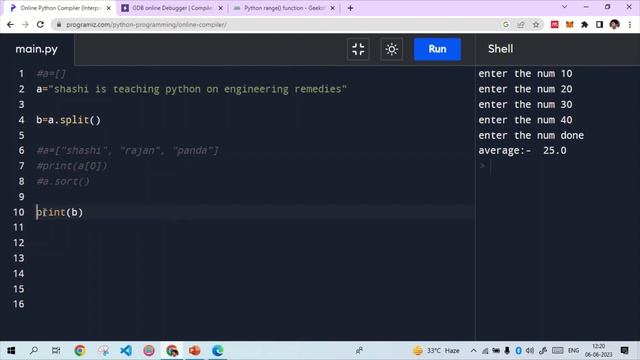The height and width of the screenshot is (360, 640).
Task: Toggle fullscreen editor mode icon
Action: click(358, 49)
